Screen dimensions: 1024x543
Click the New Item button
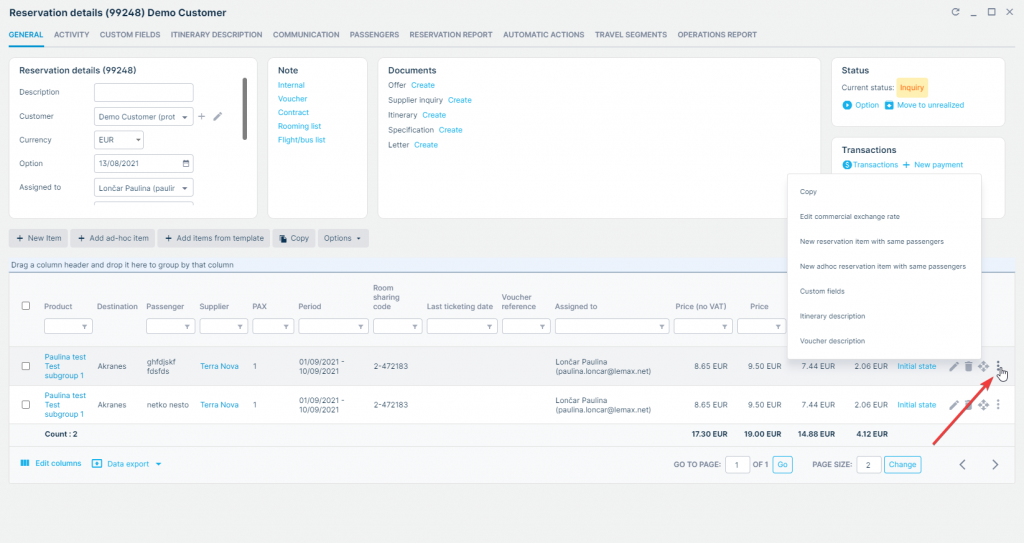(x=39, y=239)
